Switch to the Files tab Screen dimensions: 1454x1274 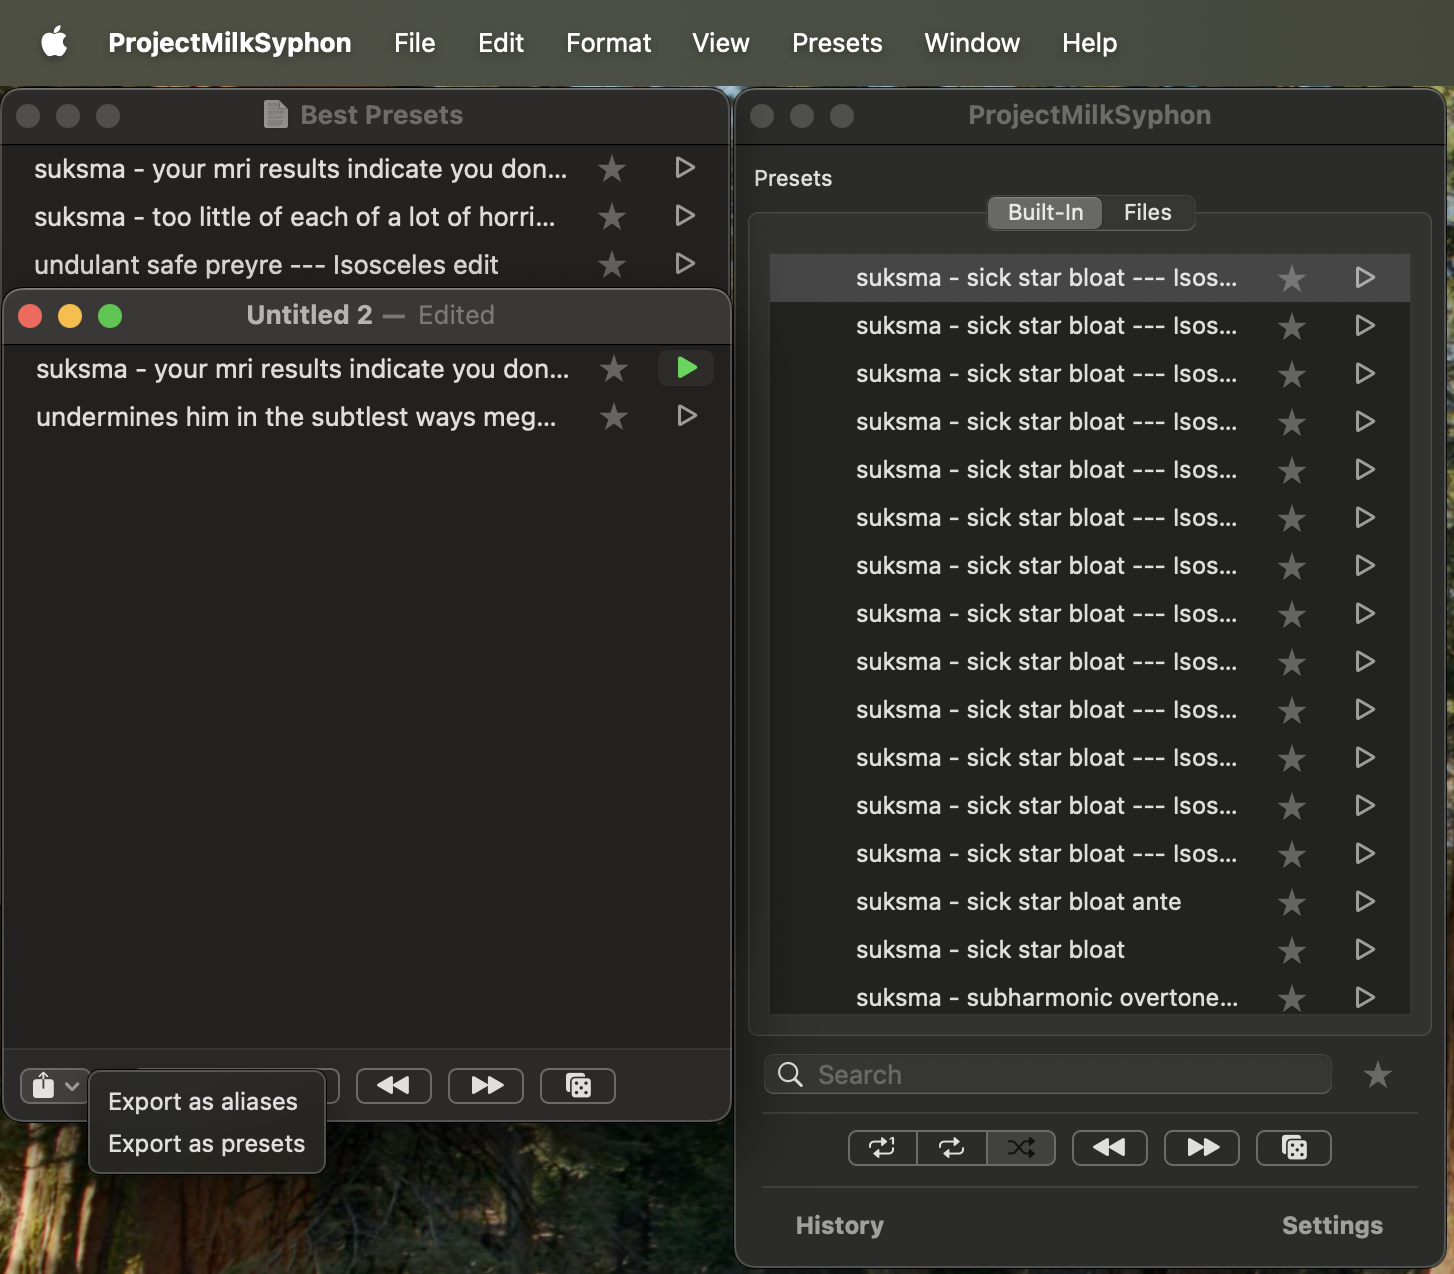pos(1147,212)
